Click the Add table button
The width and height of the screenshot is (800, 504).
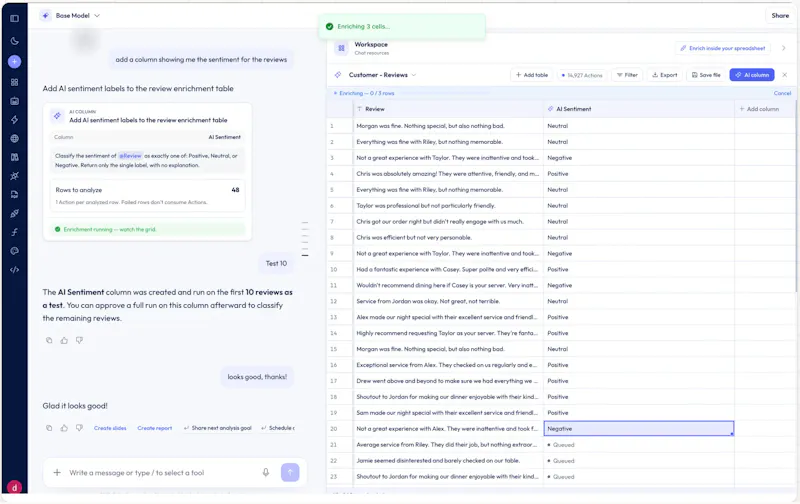coord(532,75)
